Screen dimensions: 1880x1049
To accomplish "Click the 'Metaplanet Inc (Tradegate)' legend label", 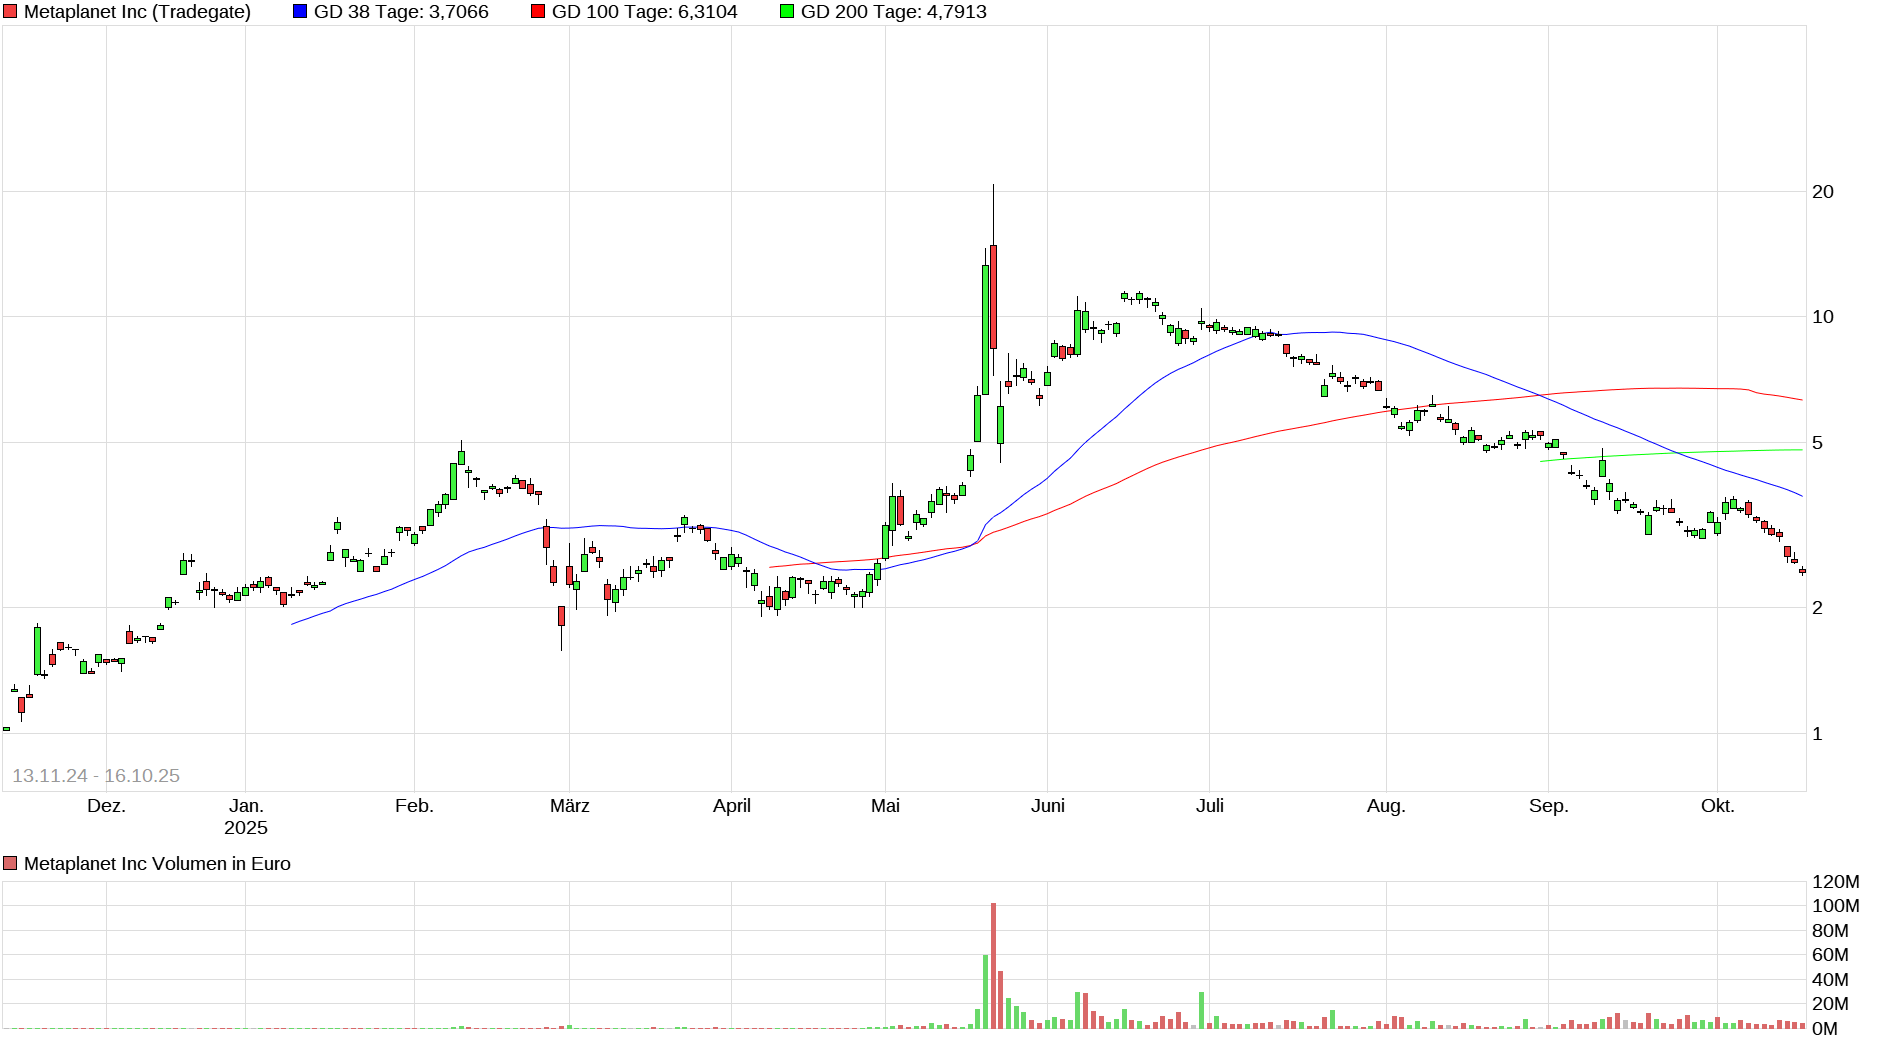I will 137,12.
